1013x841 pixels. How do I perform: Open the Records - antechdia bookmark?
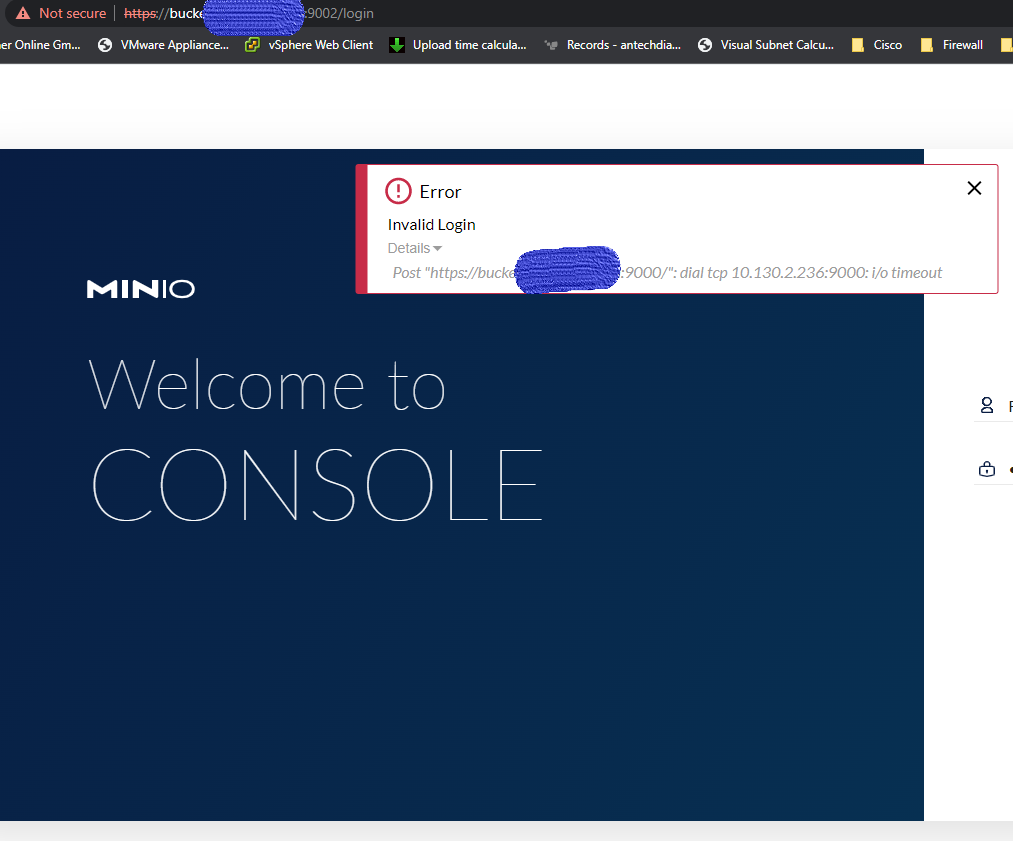[x=612, y=45]
